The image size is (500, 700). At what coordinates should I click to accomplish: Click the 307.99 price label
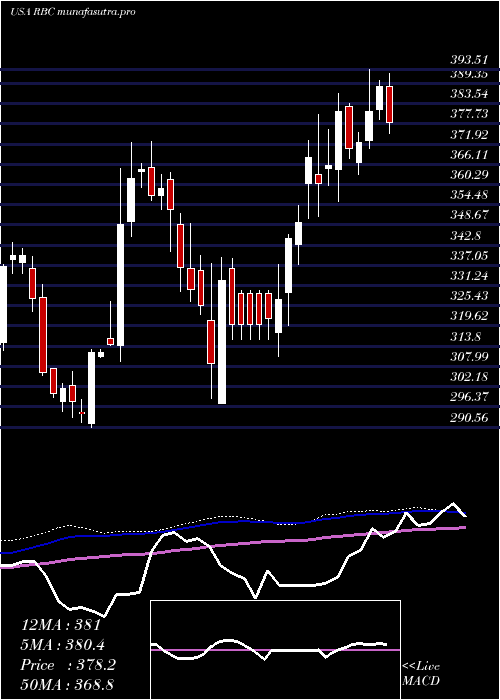(x=469, y=356)
